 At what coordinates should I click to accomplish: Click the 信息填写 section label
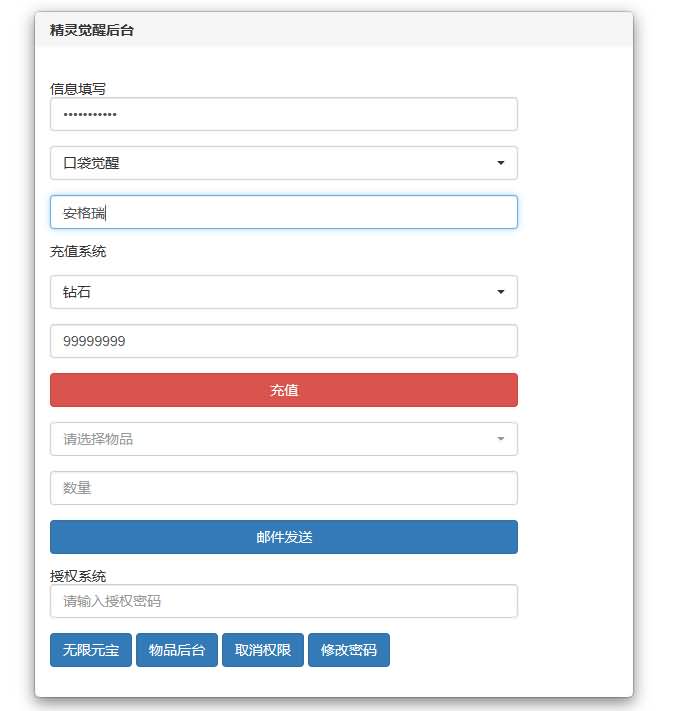(78, 88)
